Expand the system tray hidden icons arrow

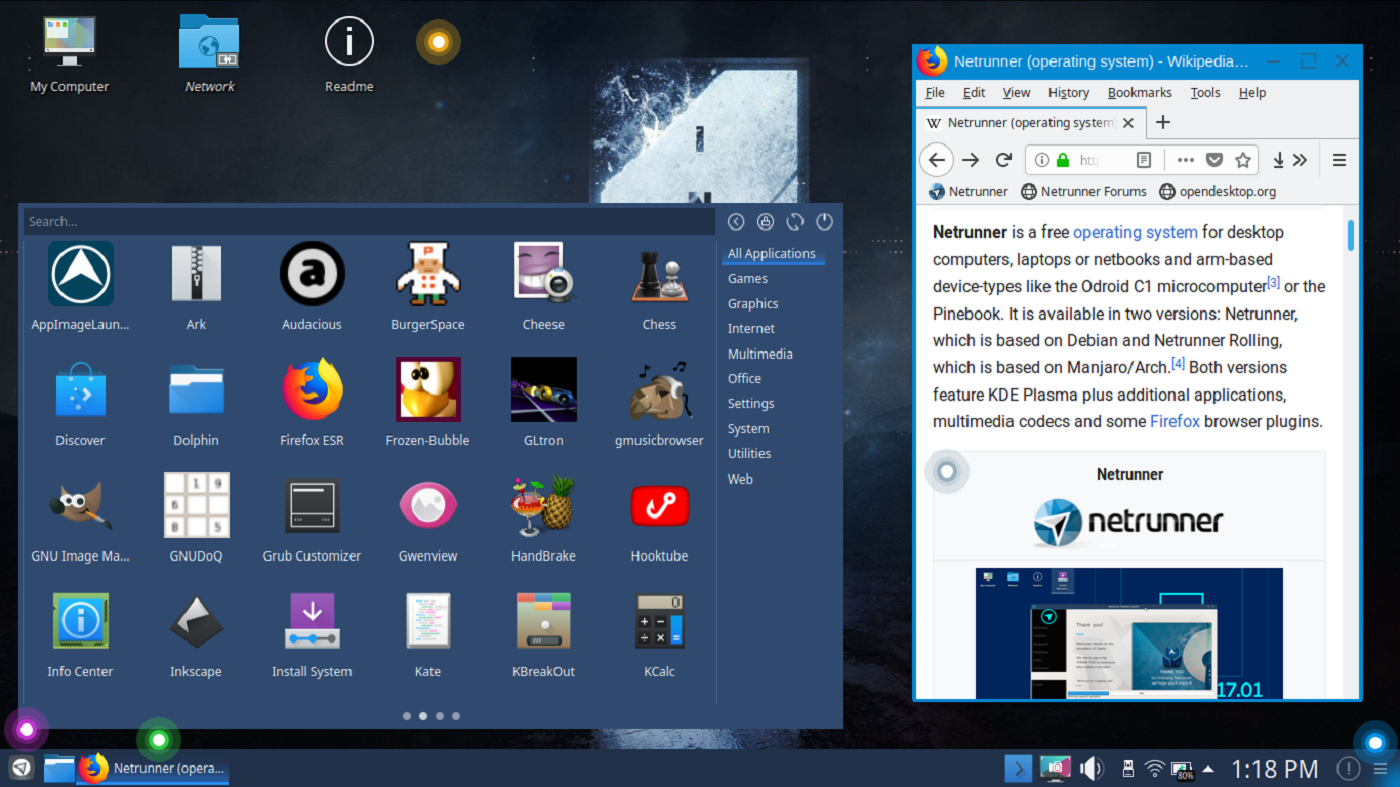[1208, 769]
